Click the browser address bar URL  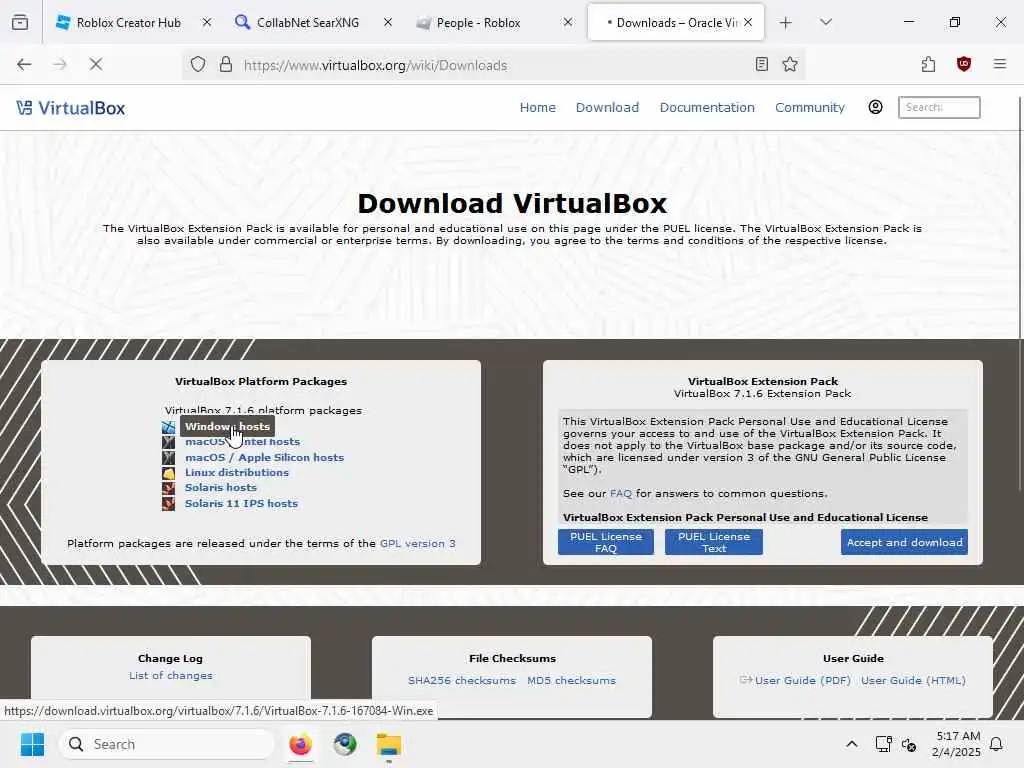(x=375, y=65)
